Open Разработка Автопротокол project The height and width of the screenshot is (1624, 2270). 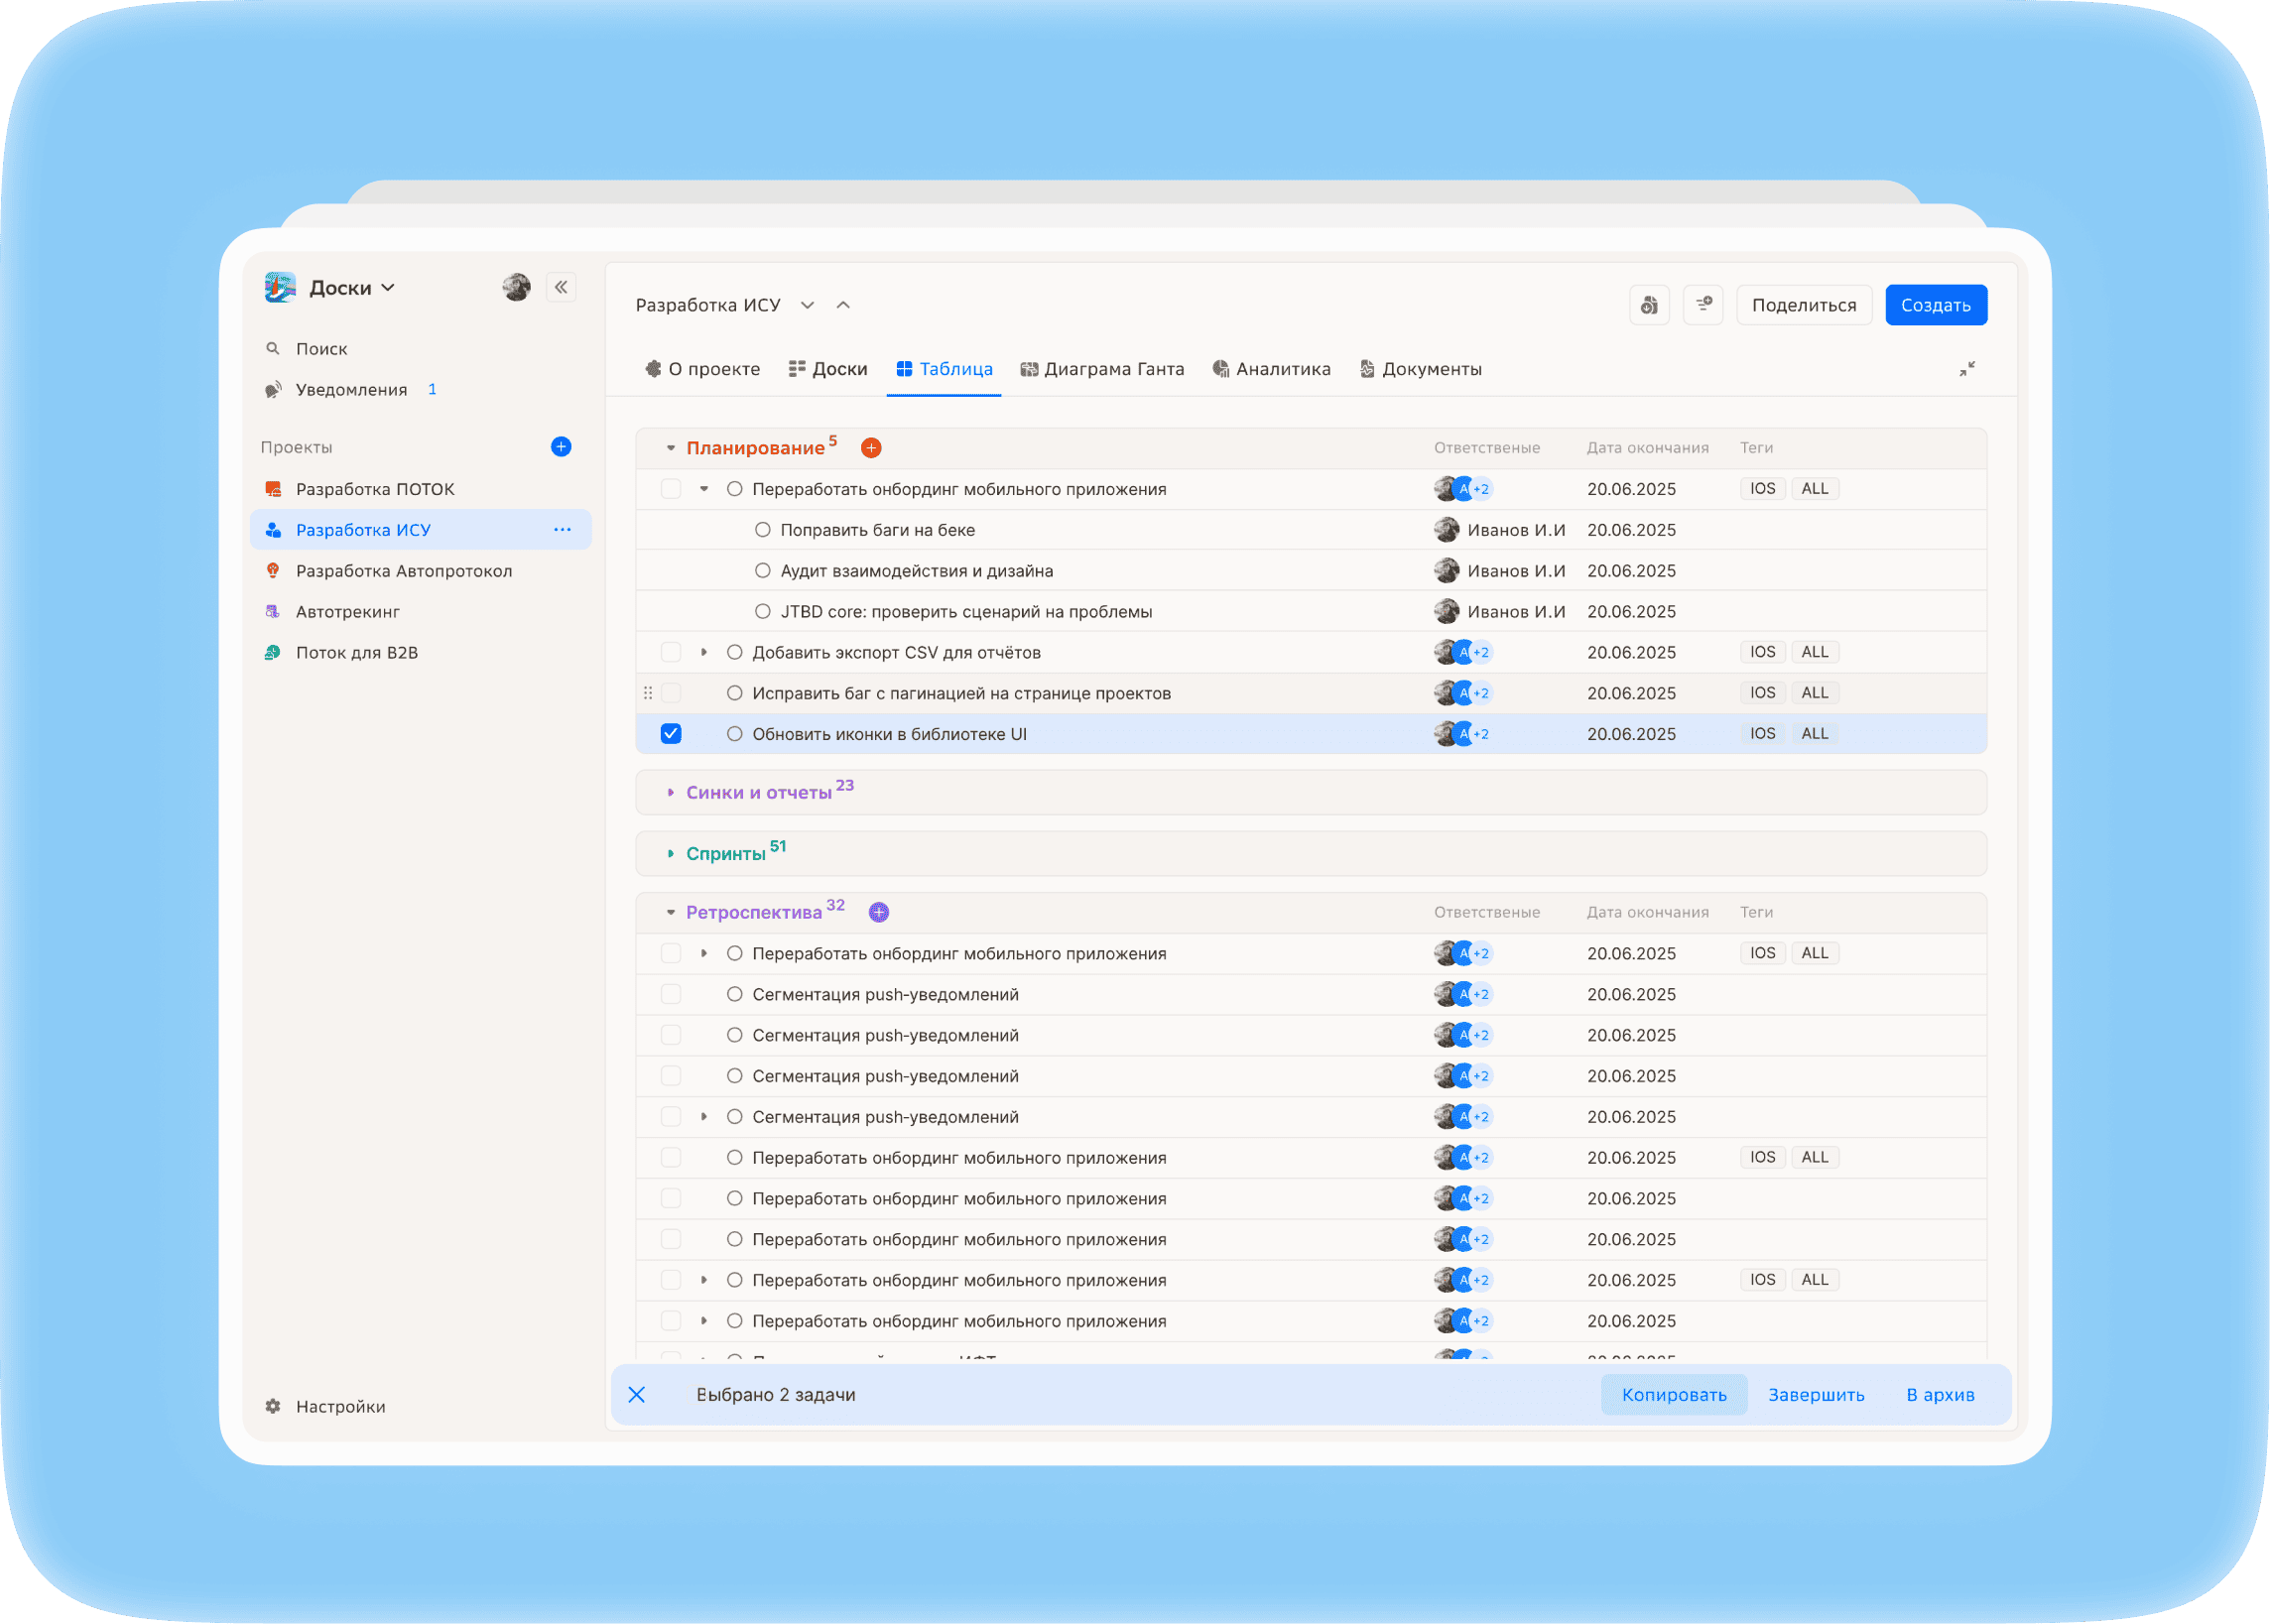421,571
